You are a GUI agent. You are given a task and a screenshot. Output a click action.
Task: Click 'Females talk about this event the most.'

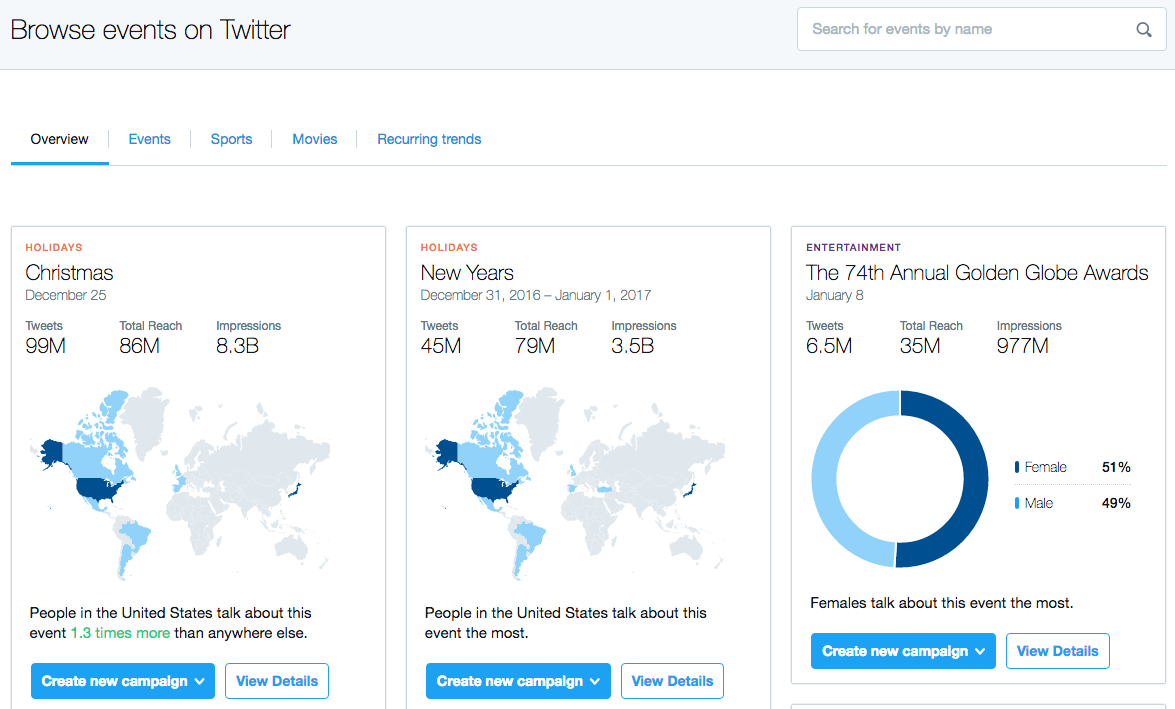coord(941,603)
